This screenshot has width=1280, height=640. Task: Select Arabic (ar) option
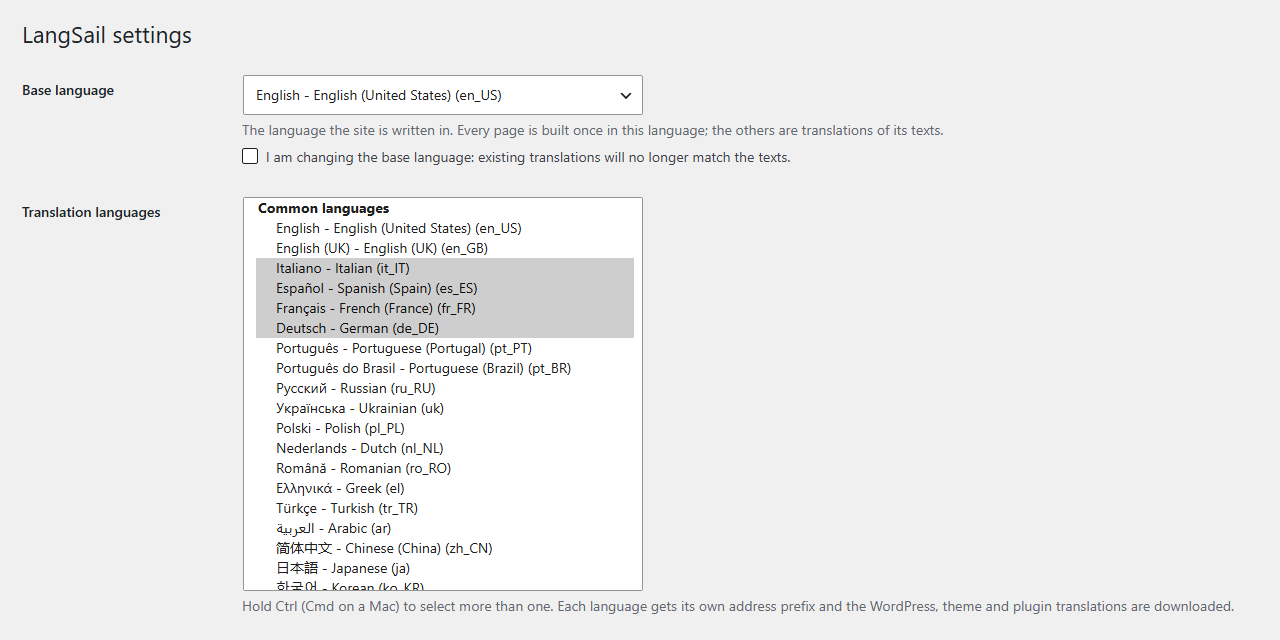point(445,528)
